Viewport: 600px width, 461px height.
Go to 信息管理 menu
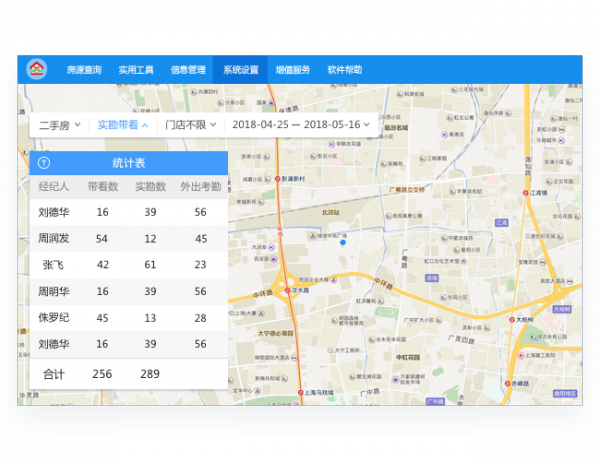tap(188, 70)
